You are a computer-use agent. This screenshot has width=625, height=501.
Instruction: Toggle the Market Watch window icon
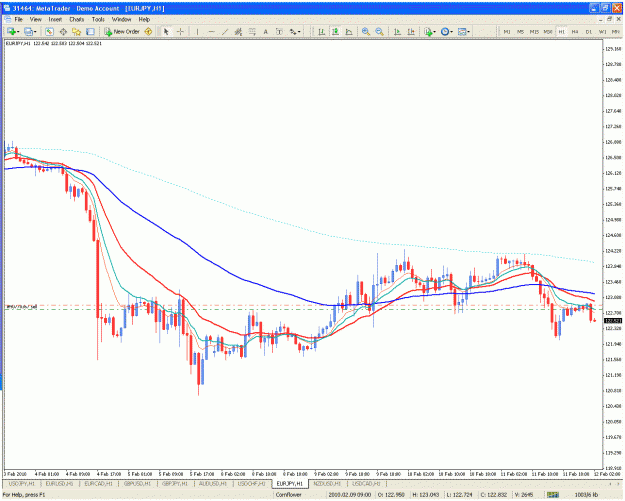[x=49, y=31]
